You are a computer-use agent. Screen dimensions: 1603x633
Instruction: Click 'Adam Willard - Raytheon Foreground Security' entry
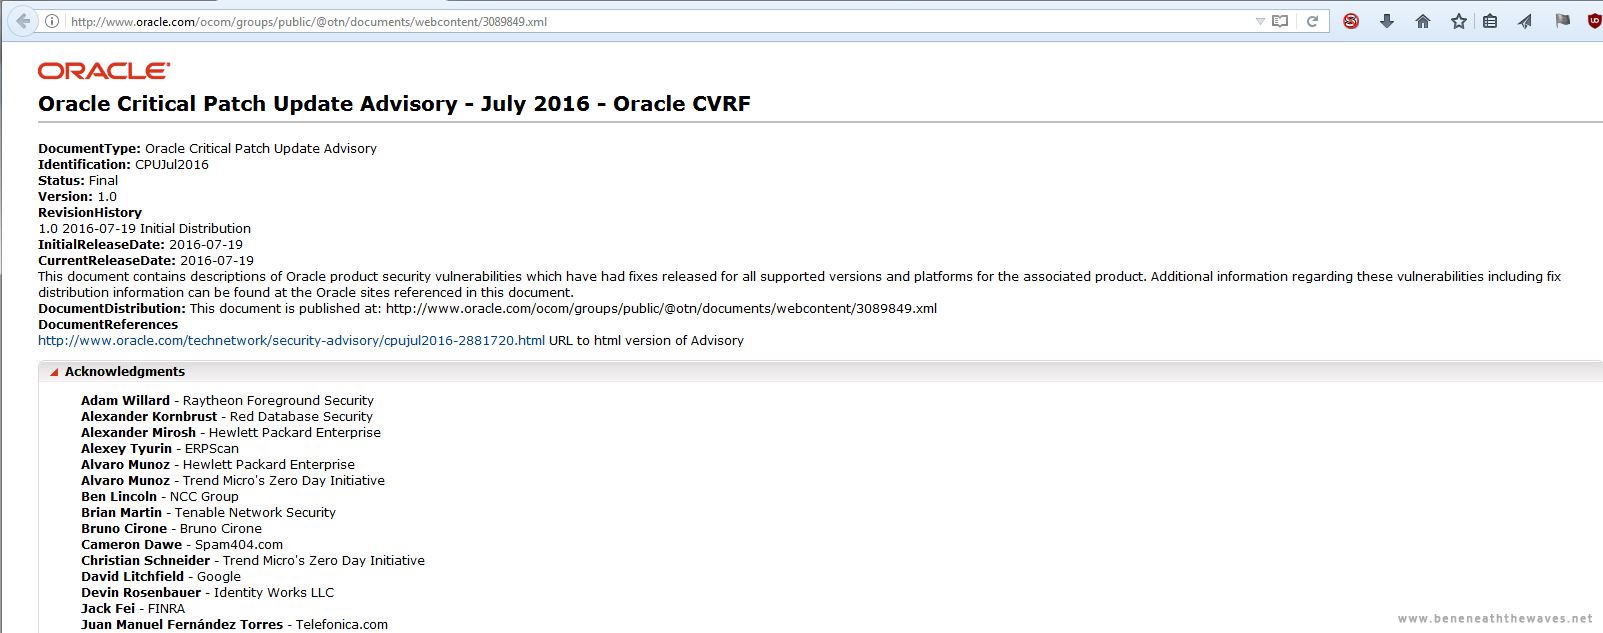227,400
